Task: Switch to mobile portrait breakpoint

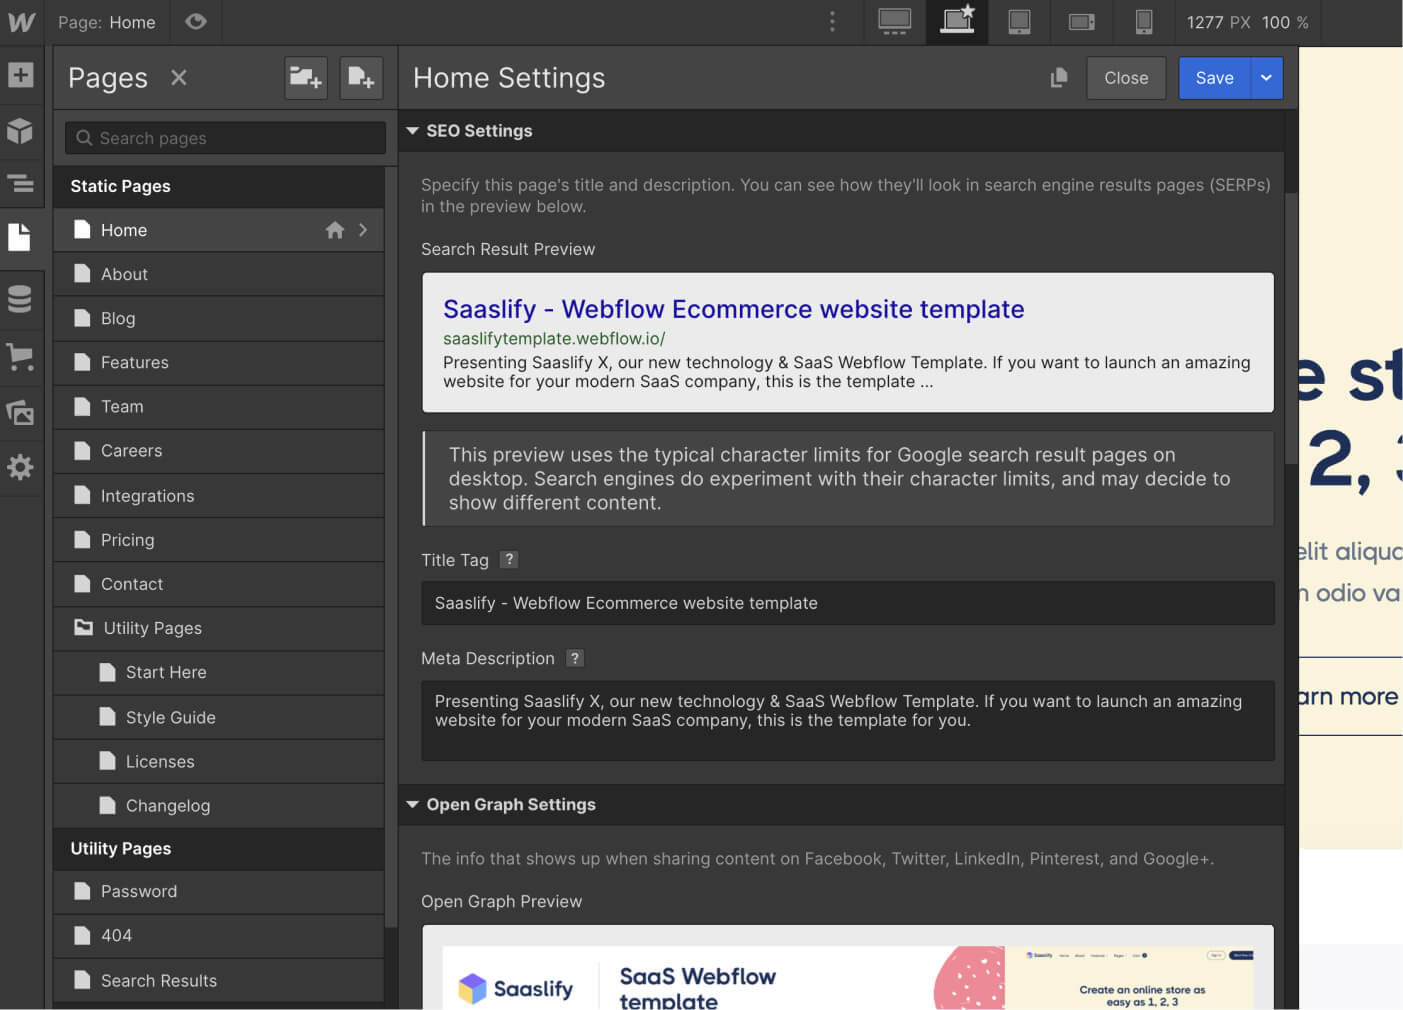Action: pyautogui.click(x=1143, y=21)
